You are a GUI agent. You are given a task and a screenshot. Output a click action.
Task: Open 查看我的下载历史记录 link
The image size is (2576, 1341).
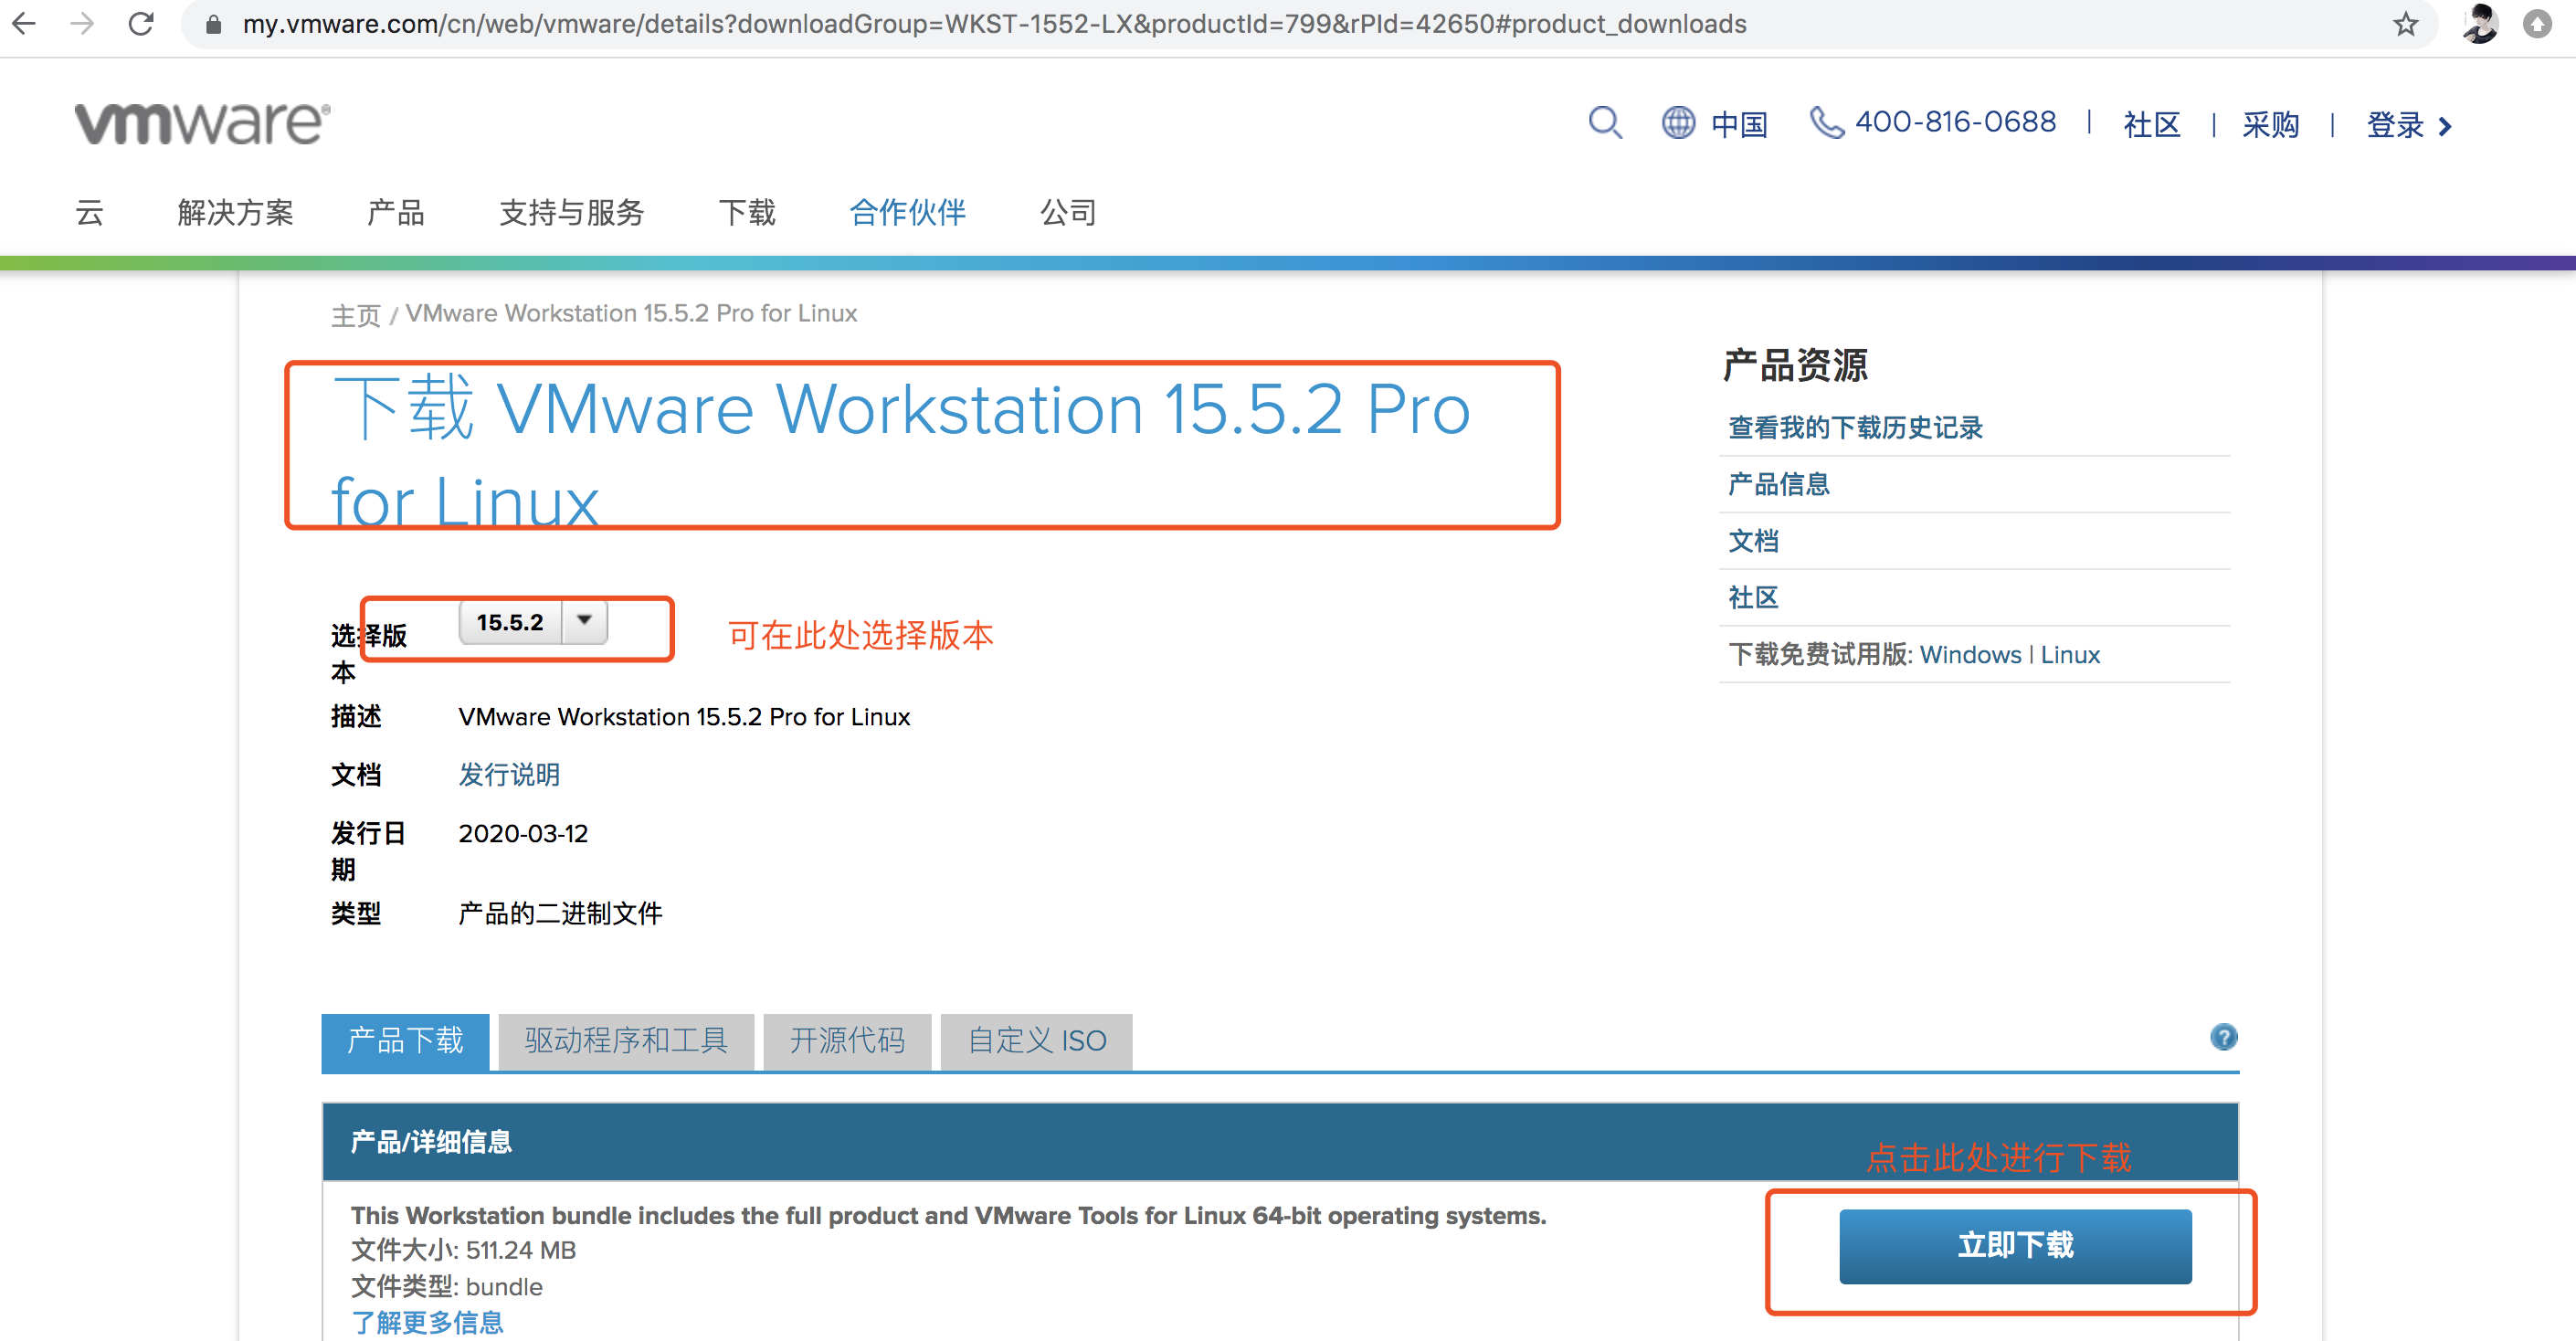click(1855, 427)
